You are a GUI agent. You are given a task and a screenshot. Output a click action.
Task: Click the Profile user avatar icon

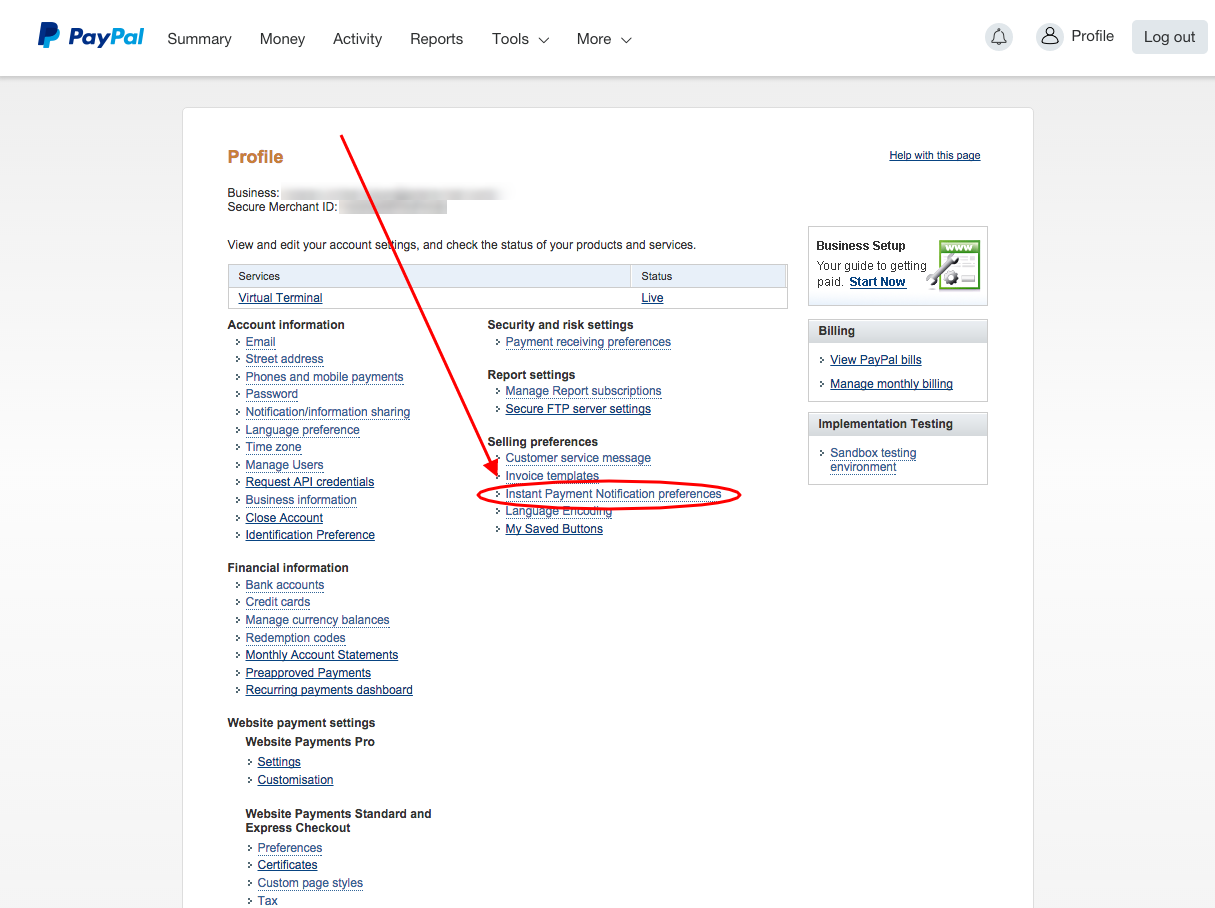coord(1049,37)
